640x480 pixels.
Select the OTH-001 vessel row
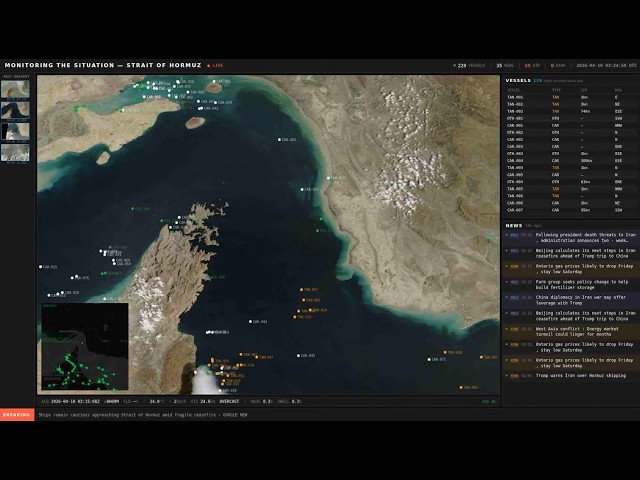click(571, 118)
